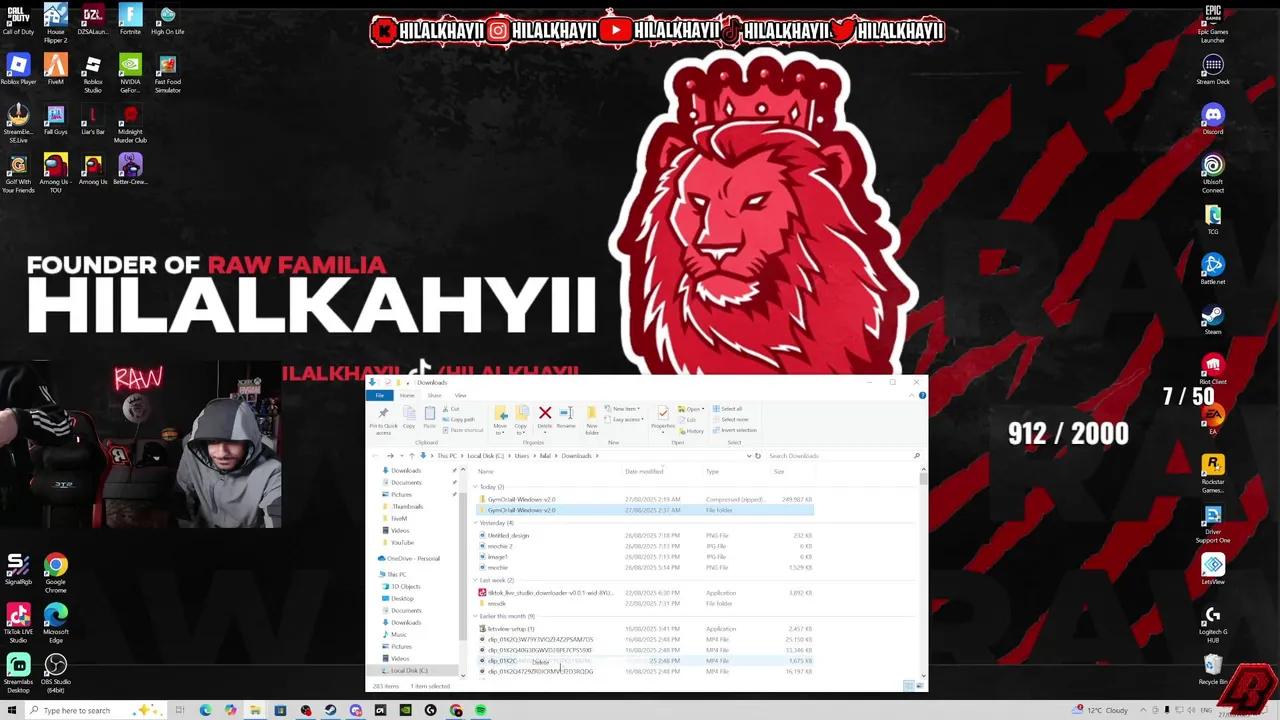Expand the address bar history dropdown

point(749,456)
